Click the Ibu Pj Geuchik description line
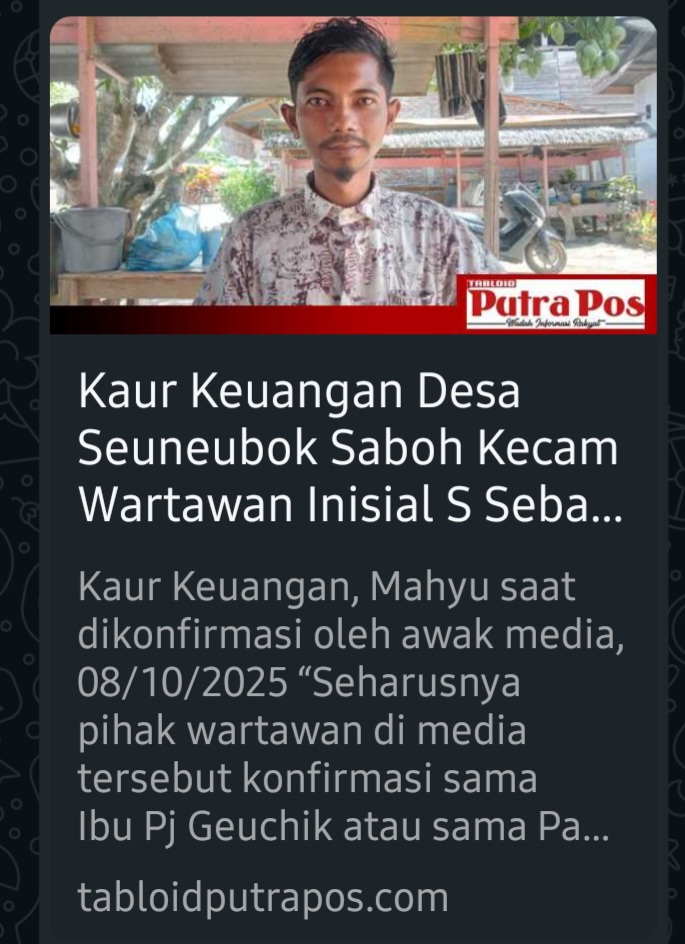This screenshot has width=685, height=944. [x=343, y=827]
